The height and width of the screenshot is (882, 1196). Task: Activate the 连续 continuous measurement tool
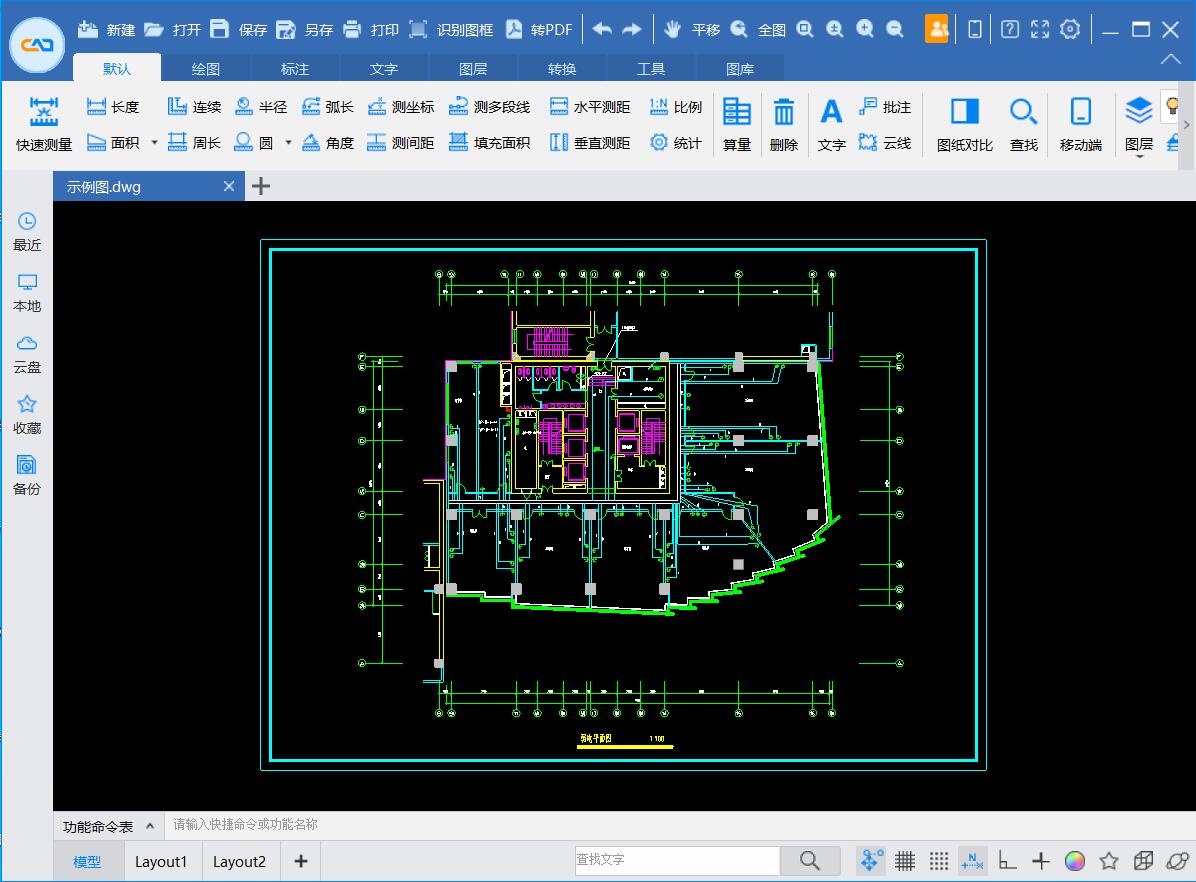(194, 107)
